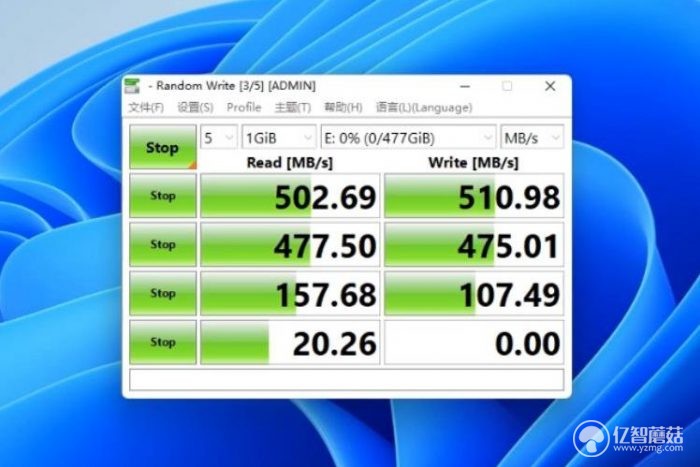Click the CrystalDiskMark app icon in title bar
This screenshot has height=467, width=700.
[x=132, y=86]
